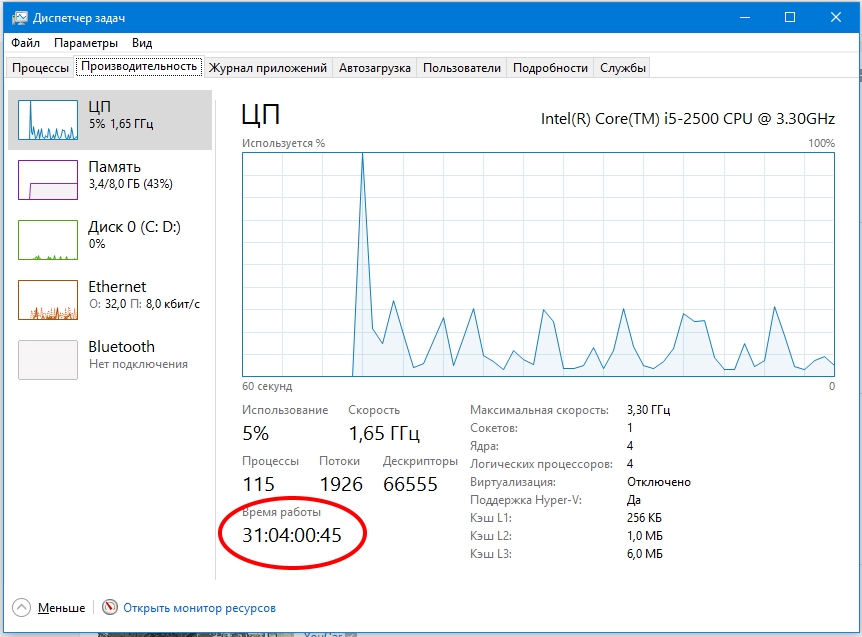Switch to the Журнал приложений tab

[x=267, y=68]
